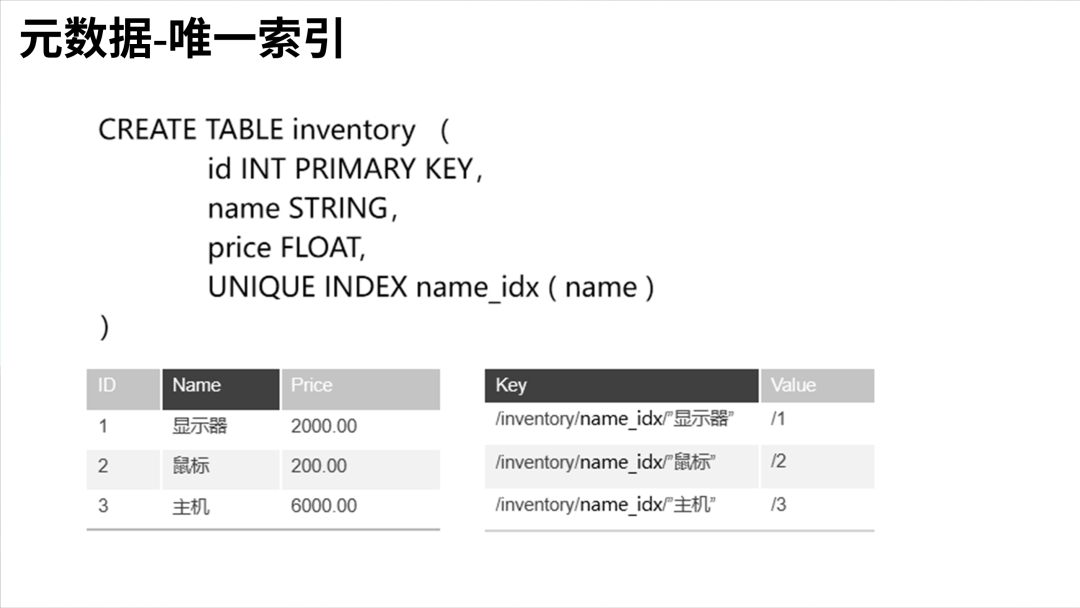Select the dark Key column header
1080x608 pixels.
pyautogui.click(x=621, y=386)
